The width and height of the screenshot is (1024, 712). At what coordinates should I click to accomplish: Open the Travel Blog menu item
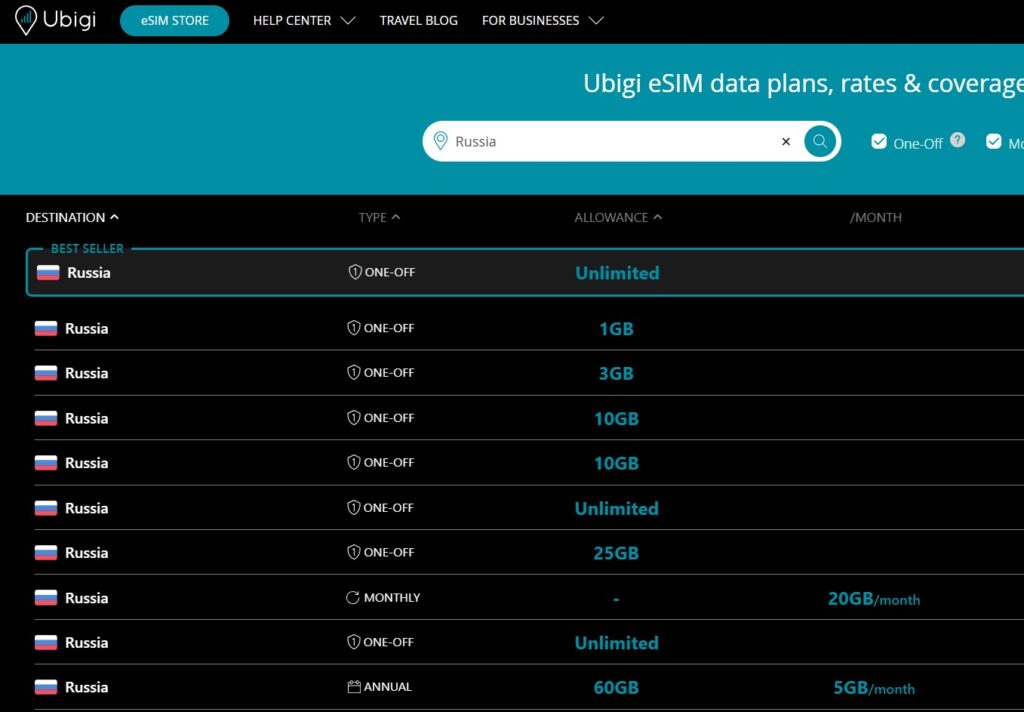point(418,21)
